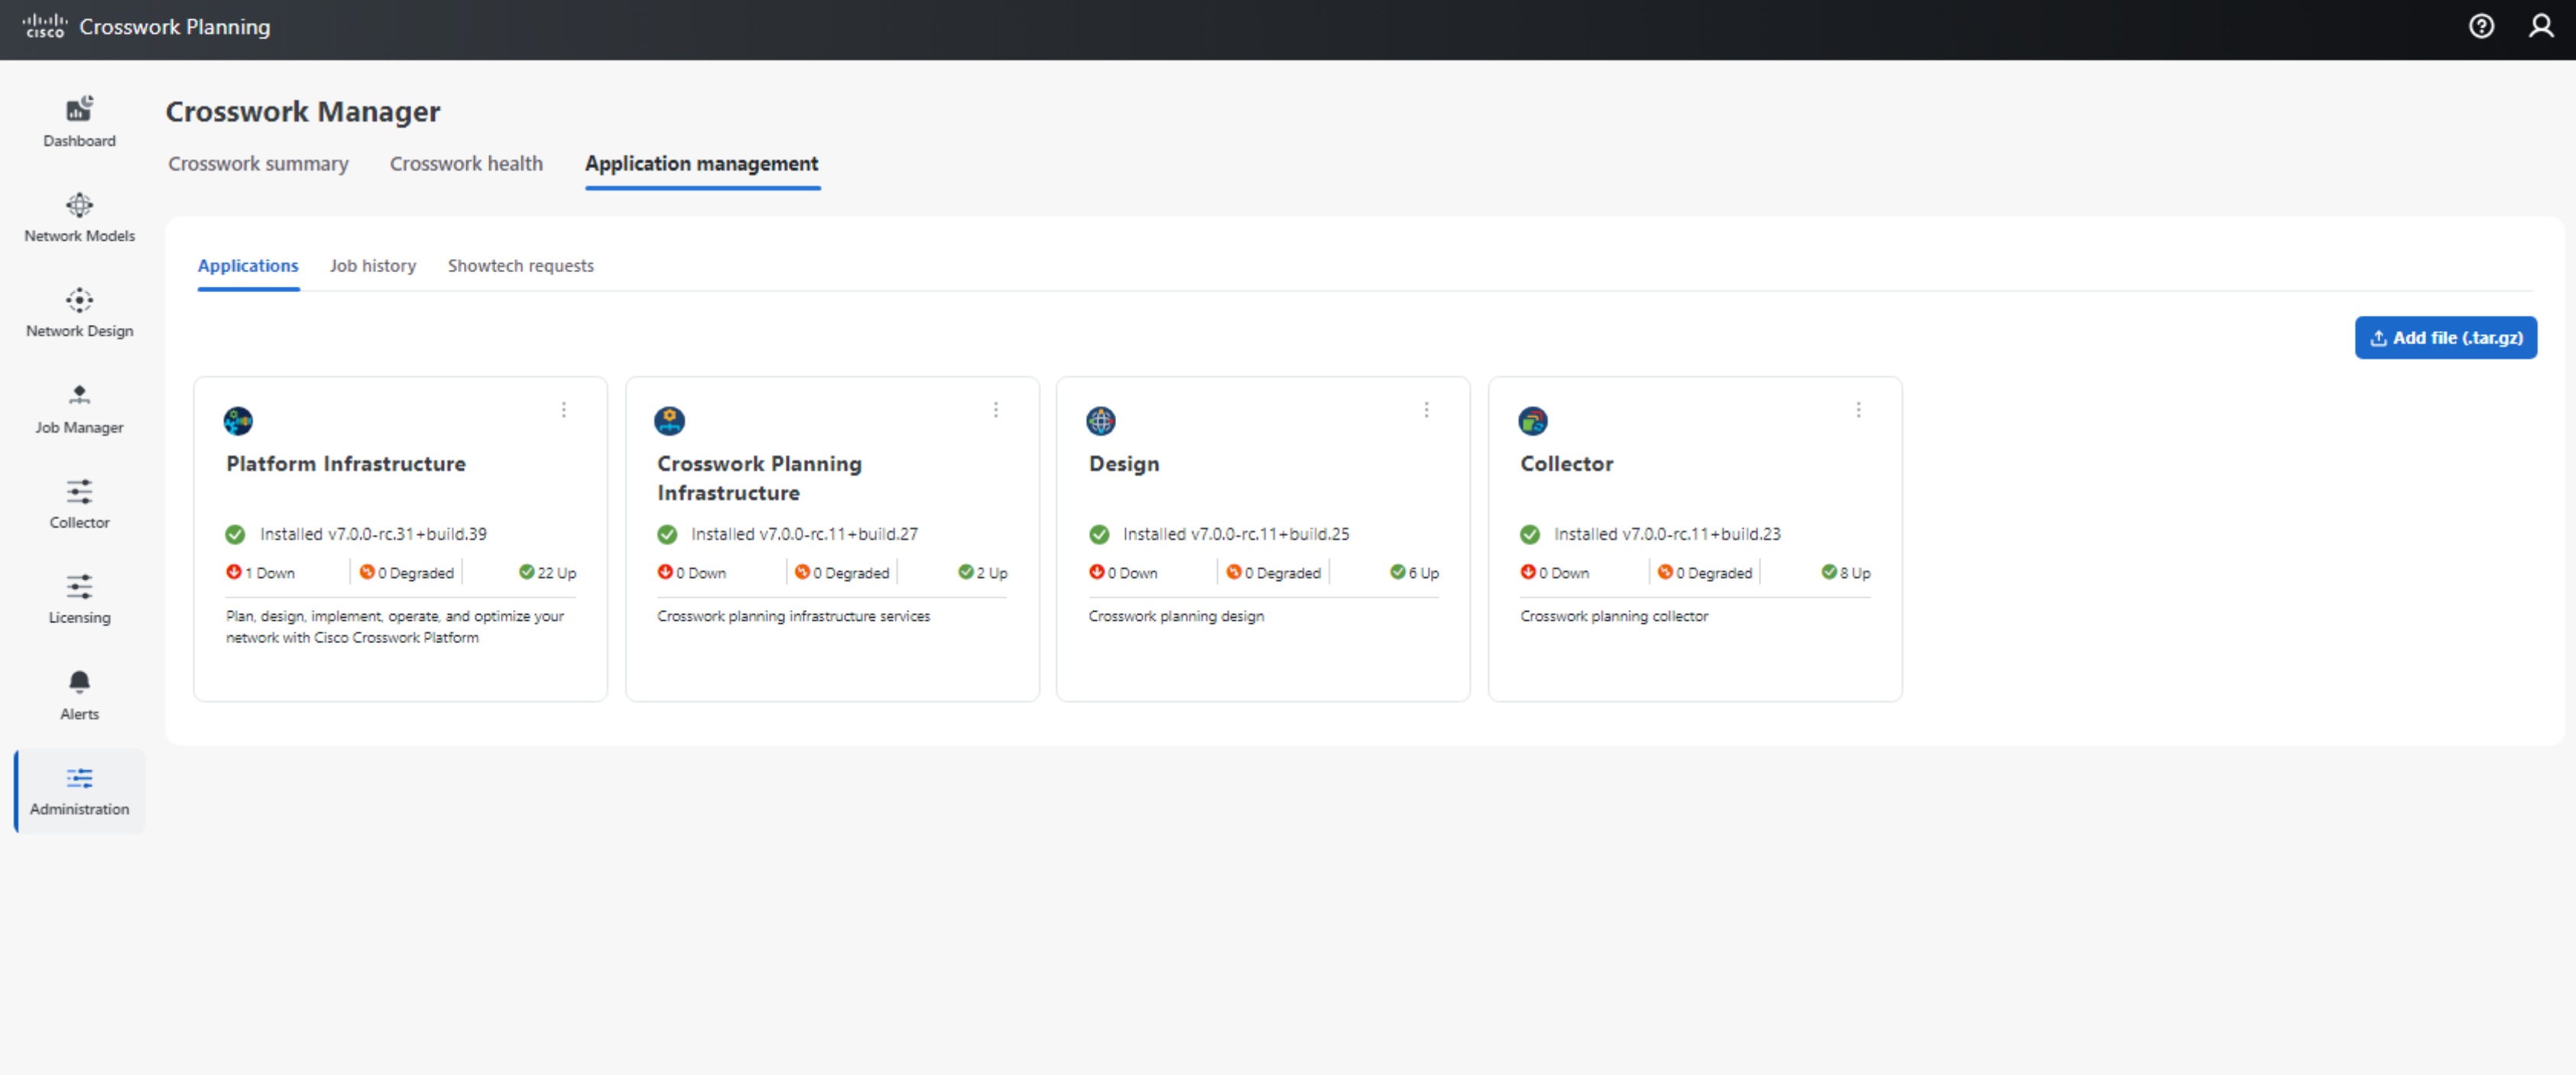Click the Cisco logo in header
This screenshot has width=2576, height=1075.
[x=45, y=26]
